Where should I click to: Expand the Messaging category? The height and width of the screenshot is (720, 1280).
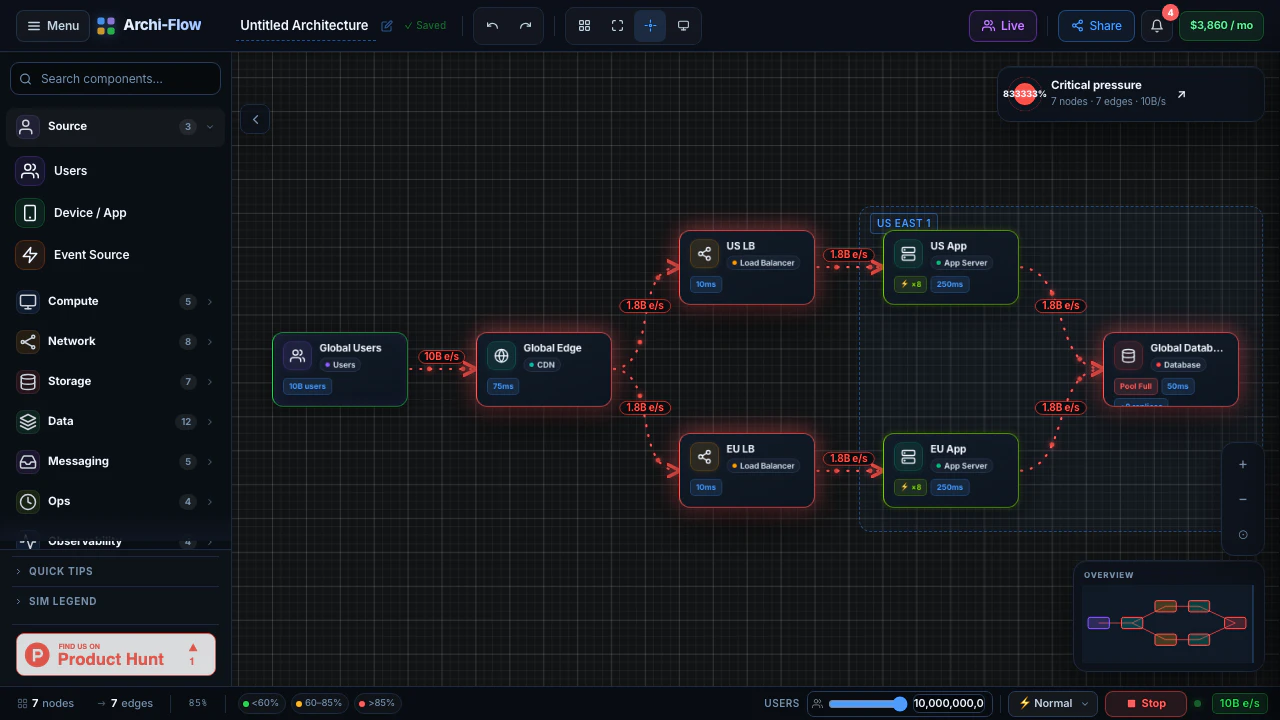(x=115, y=461)
